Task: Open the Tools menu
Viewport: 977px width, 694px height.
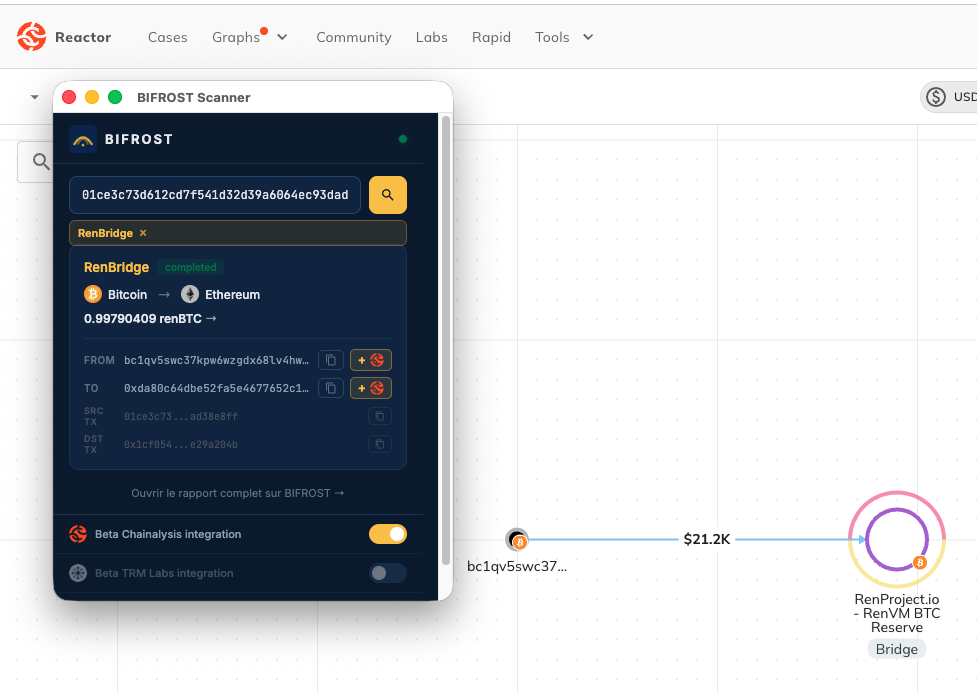Action: point(552,37)
